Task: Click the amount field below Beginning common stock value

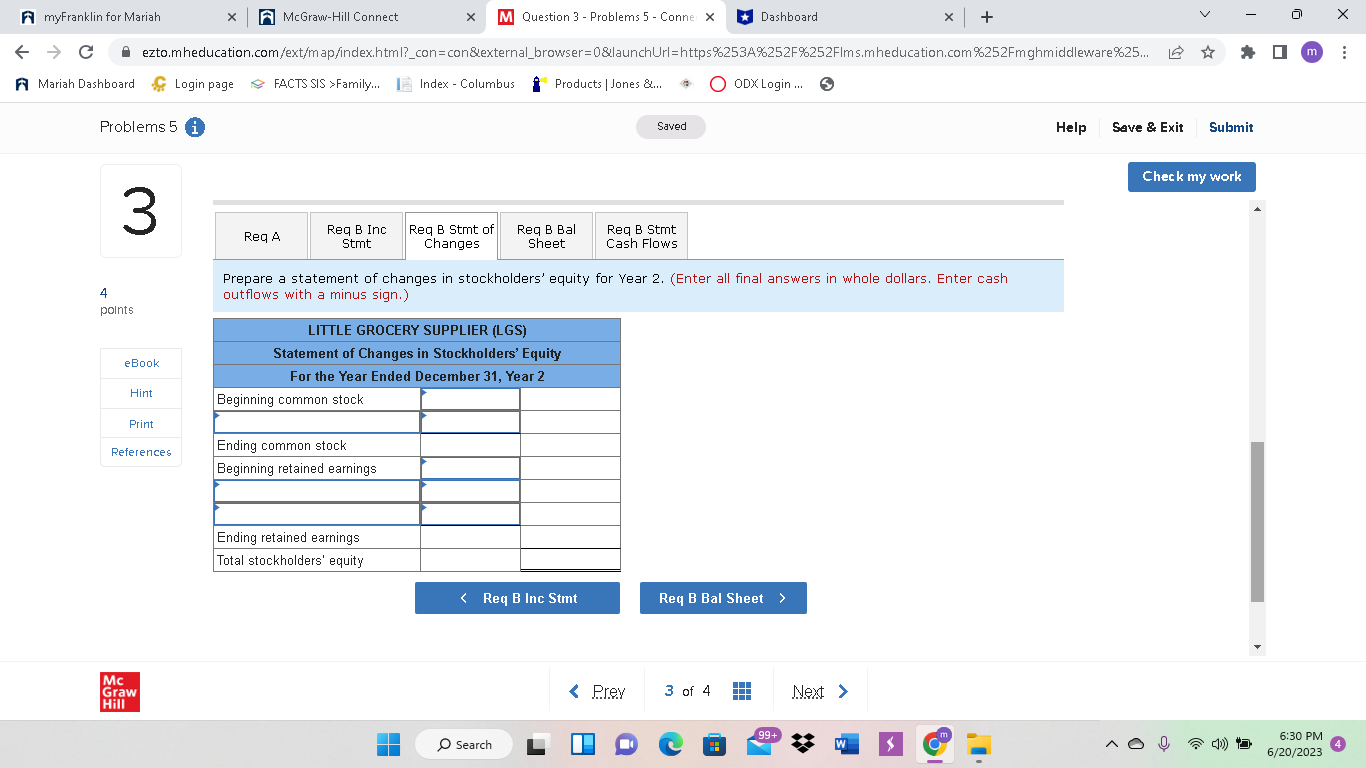Action: pos(470,422)
